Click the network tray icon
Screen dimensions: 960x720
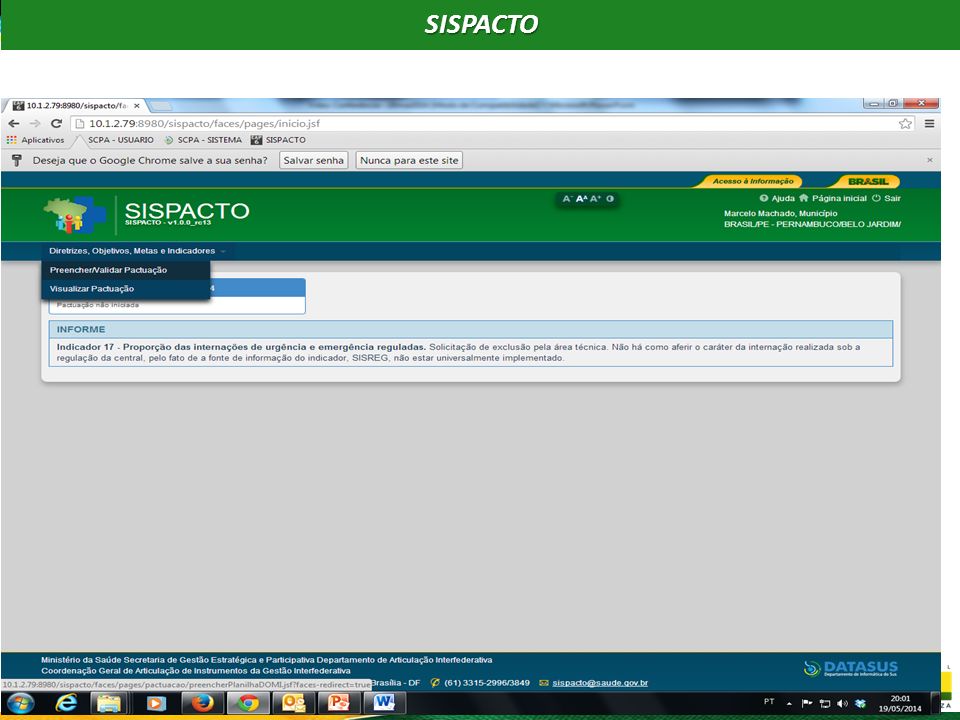(825, 704)
